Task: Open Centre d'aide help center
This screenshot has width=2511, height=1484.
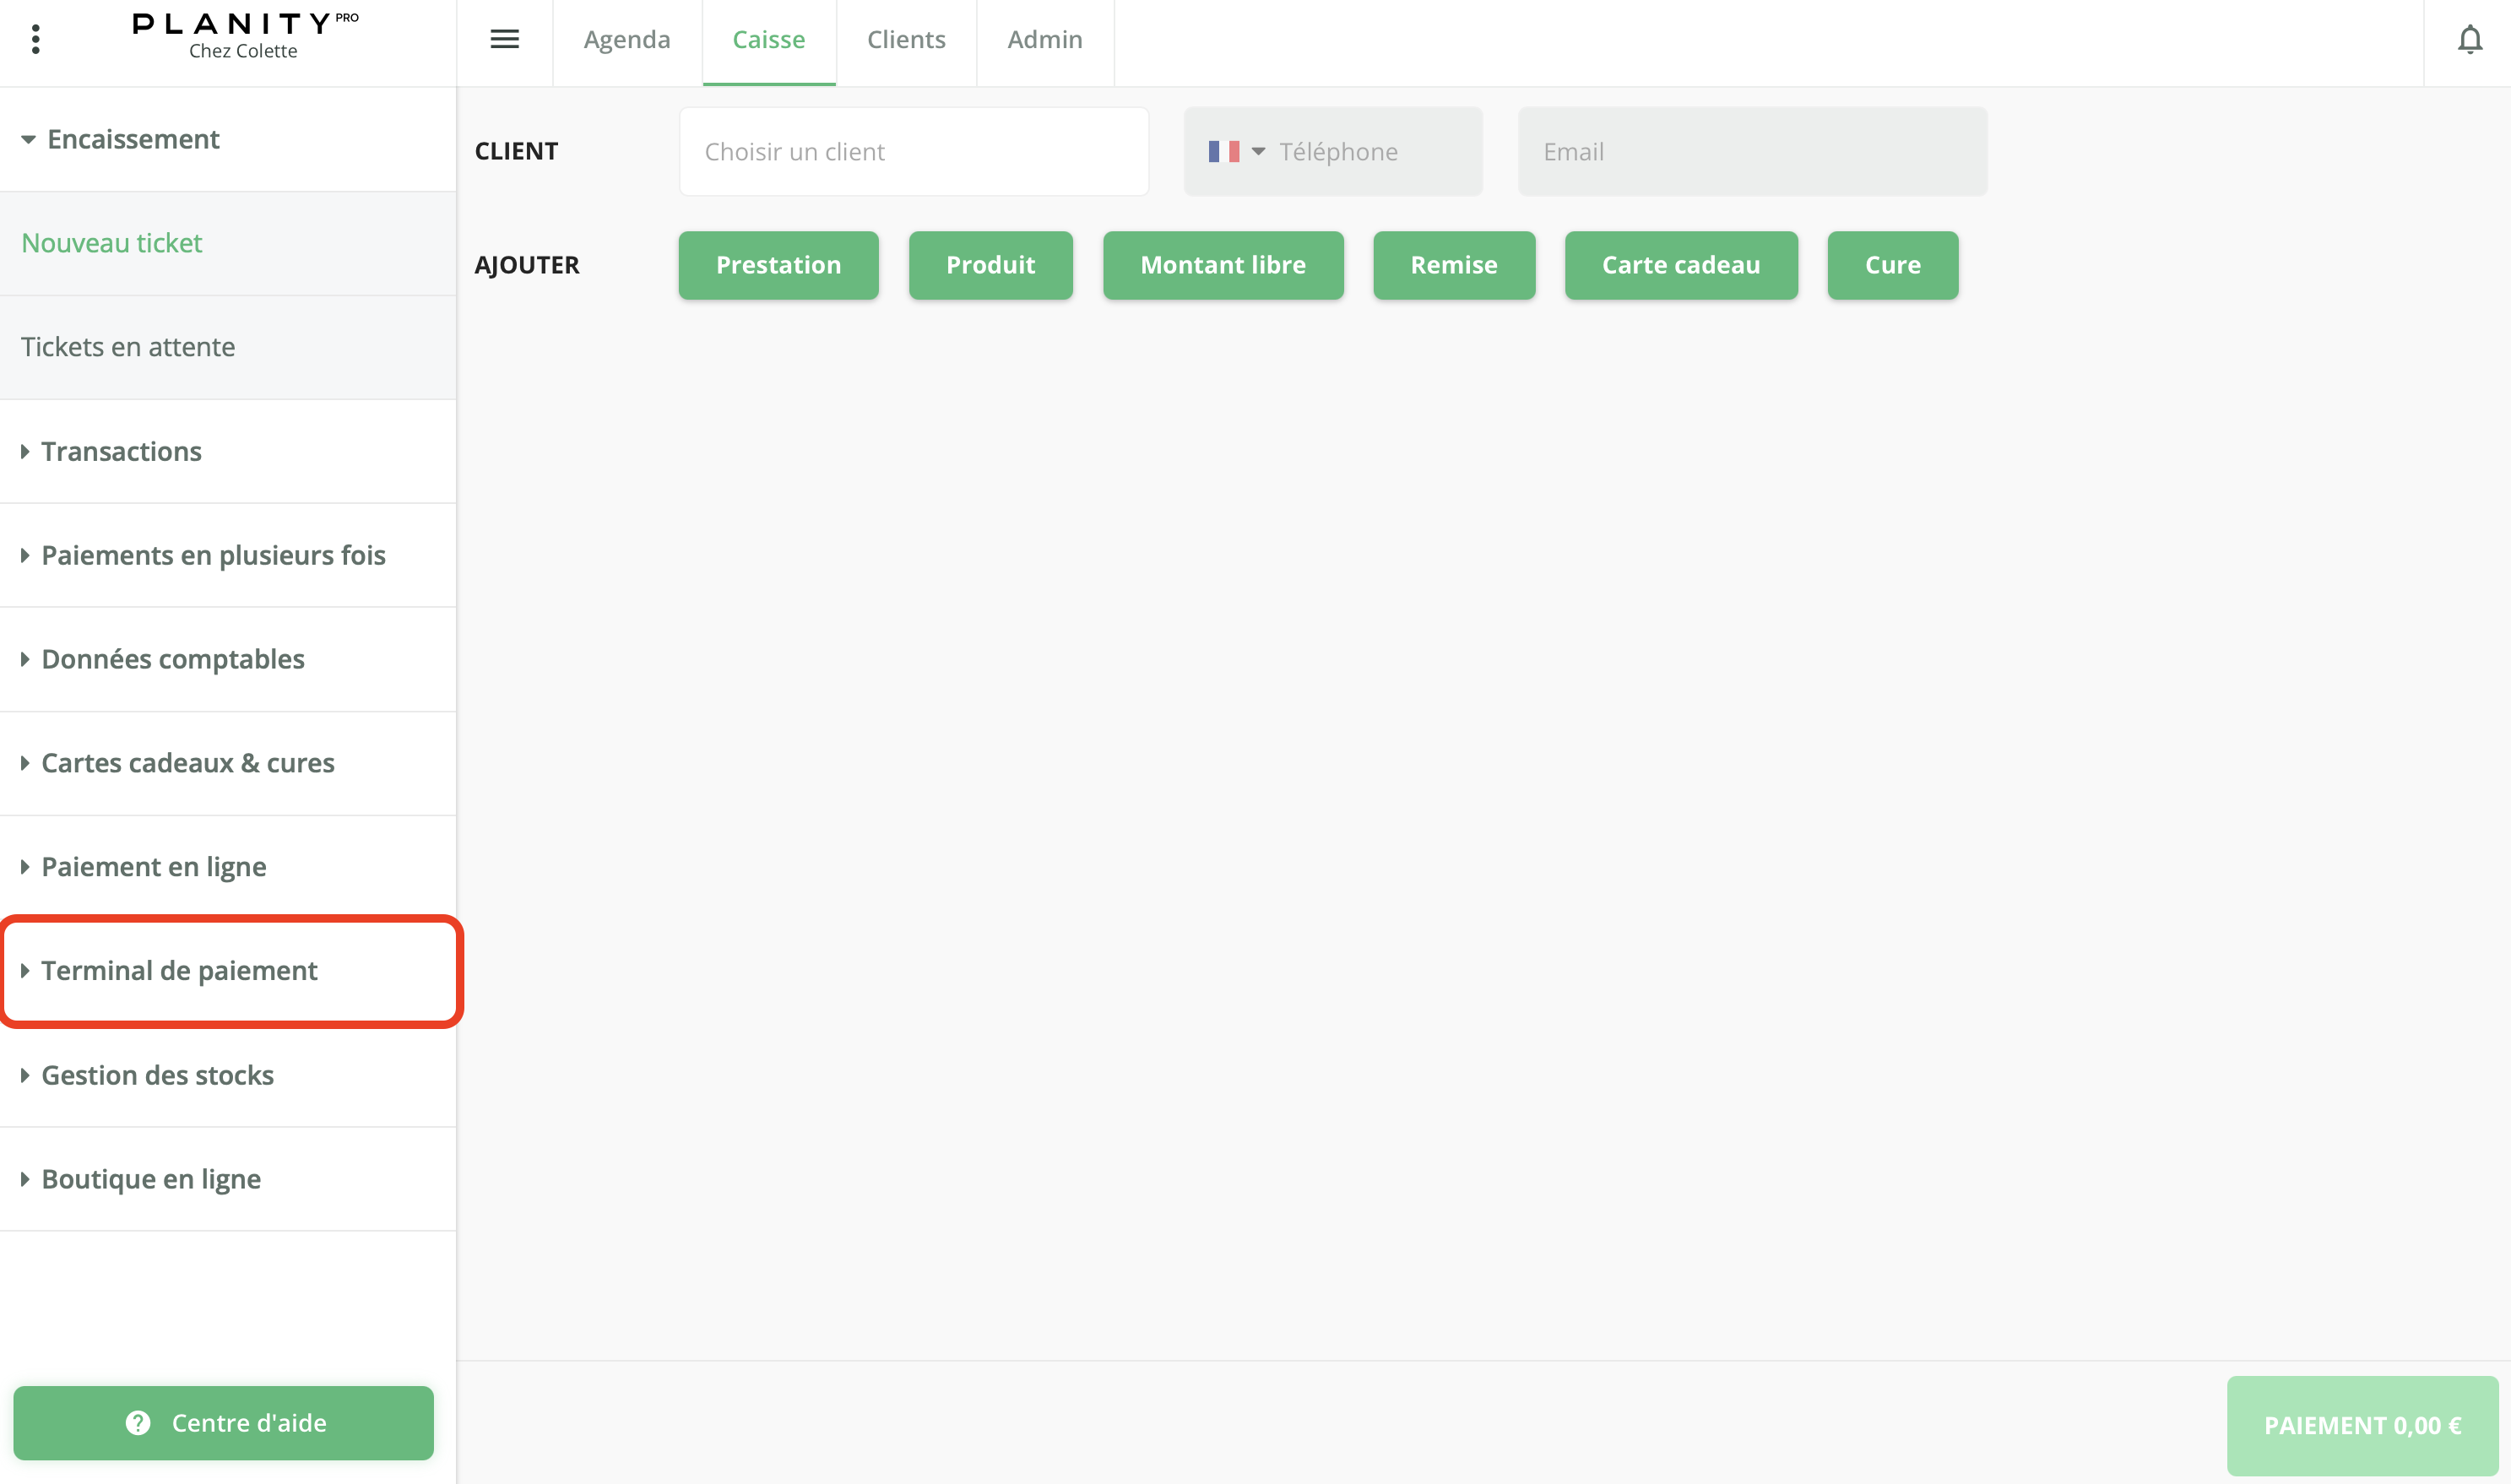Action: coord(224,1422)
